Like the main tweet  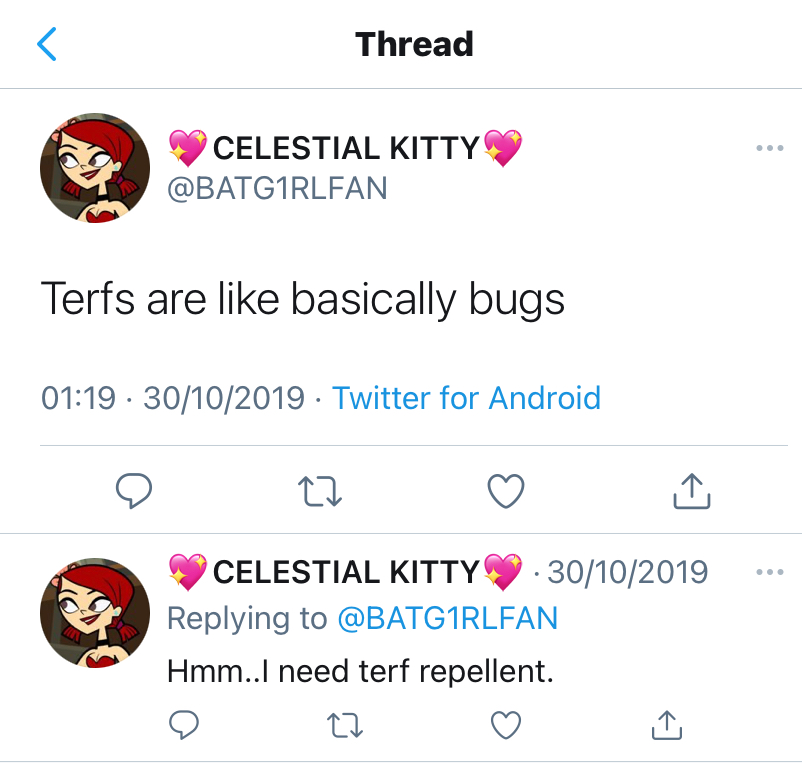coord(506,490)
